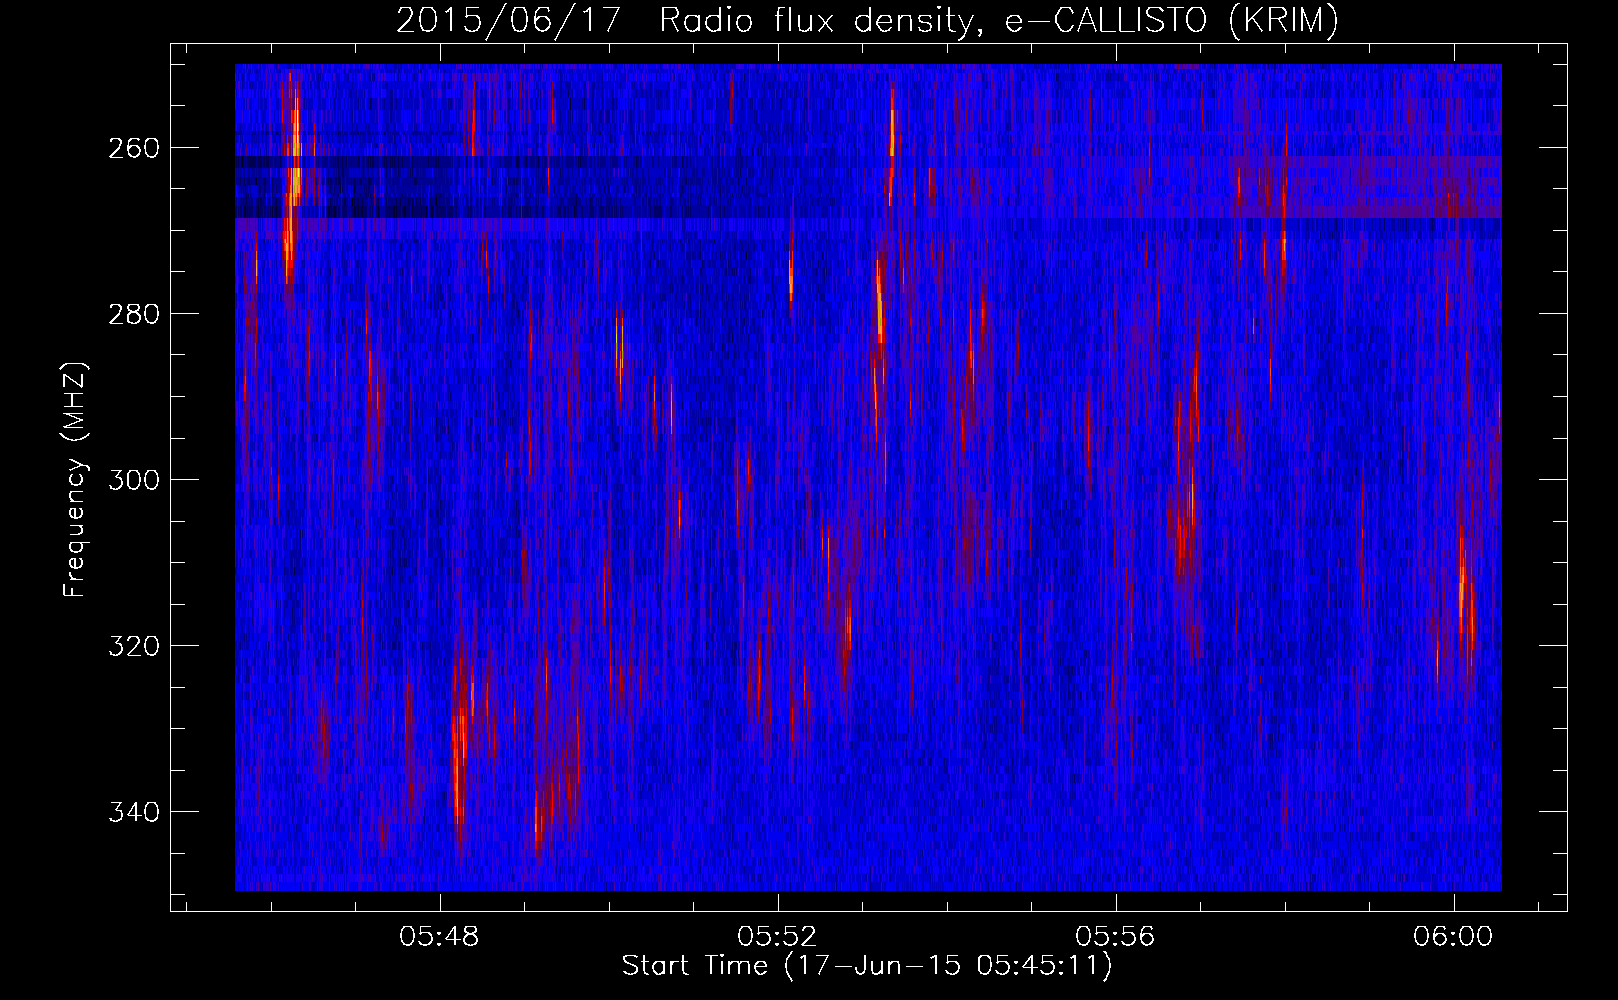Viewport: 1618px width, 1000px height.
Task: Select the 340 frequency tick label
Action: (133, 811)
